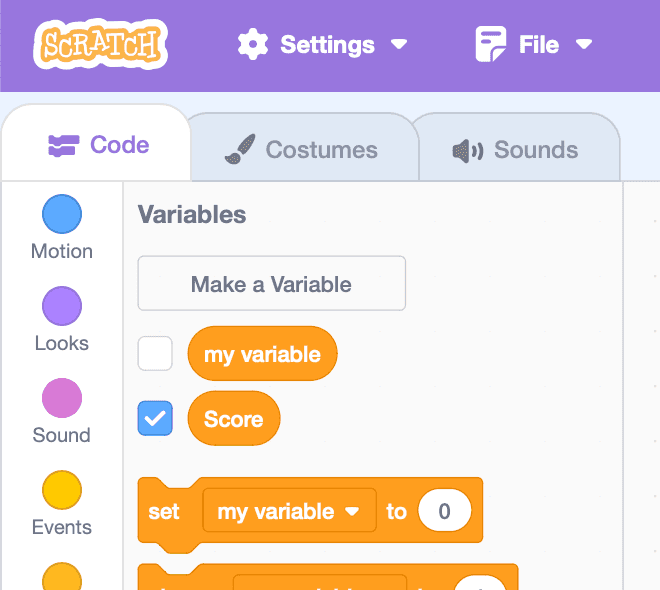
Task: Select the Motion category circle
Action: coord(61,214)
